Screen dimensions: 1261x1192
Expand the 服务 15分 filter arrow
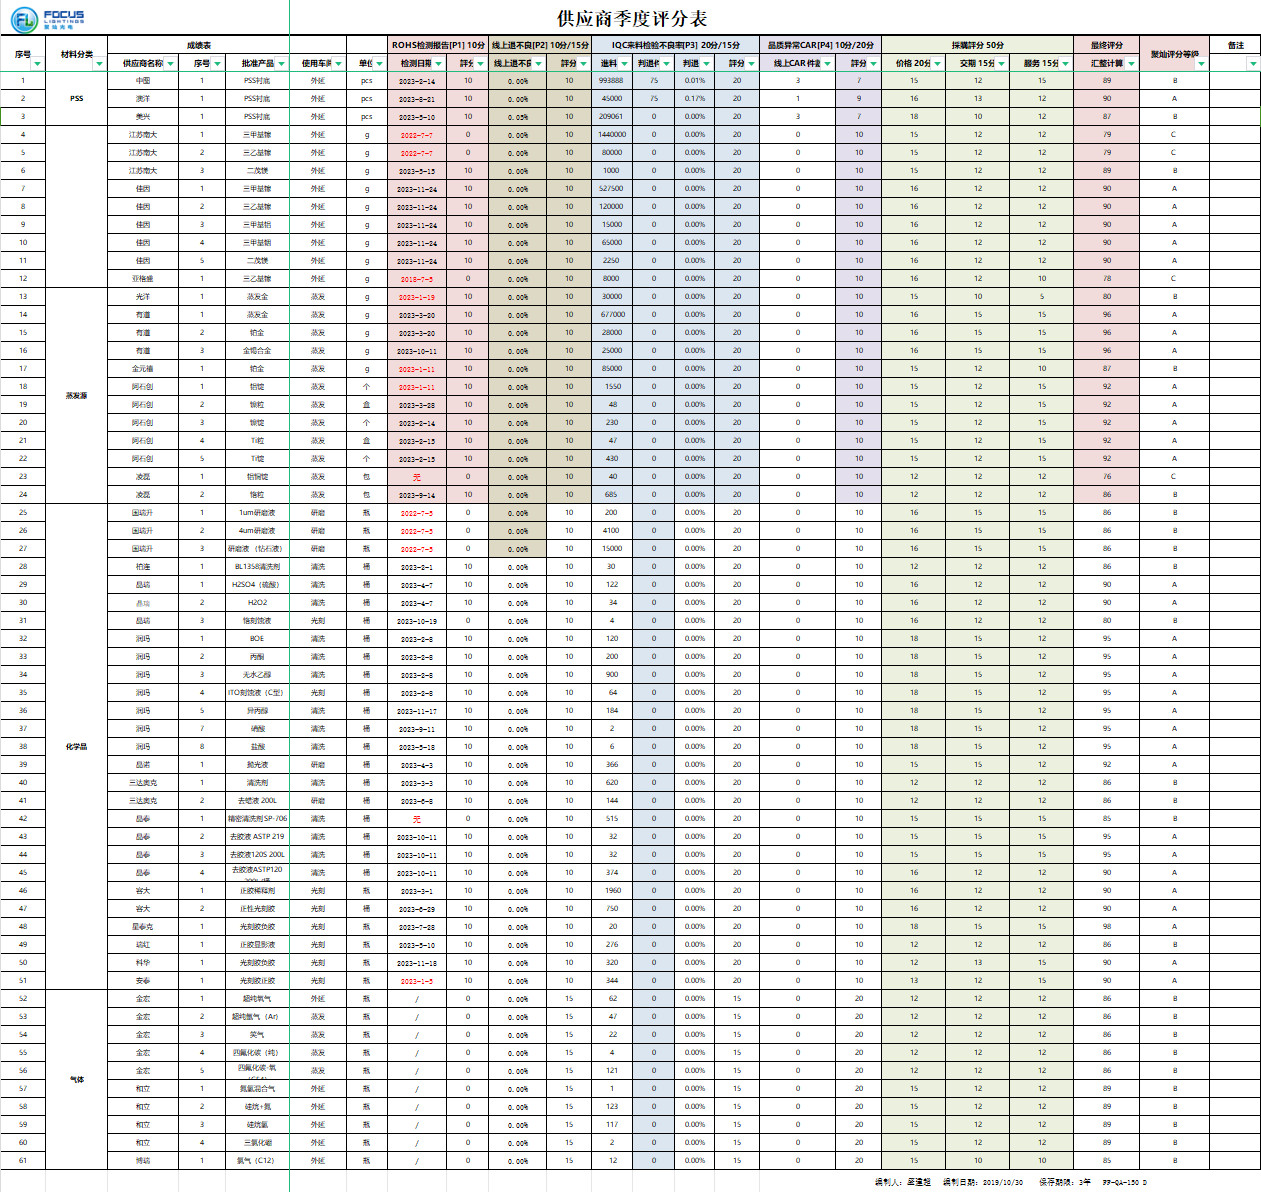point(1066,64)
